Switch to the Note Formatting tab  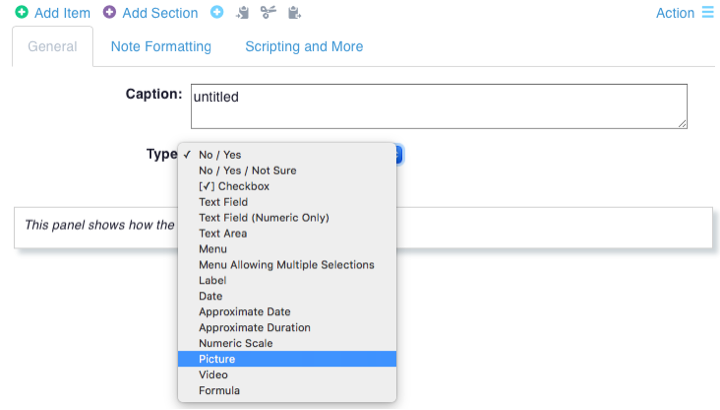click(161, 47)
